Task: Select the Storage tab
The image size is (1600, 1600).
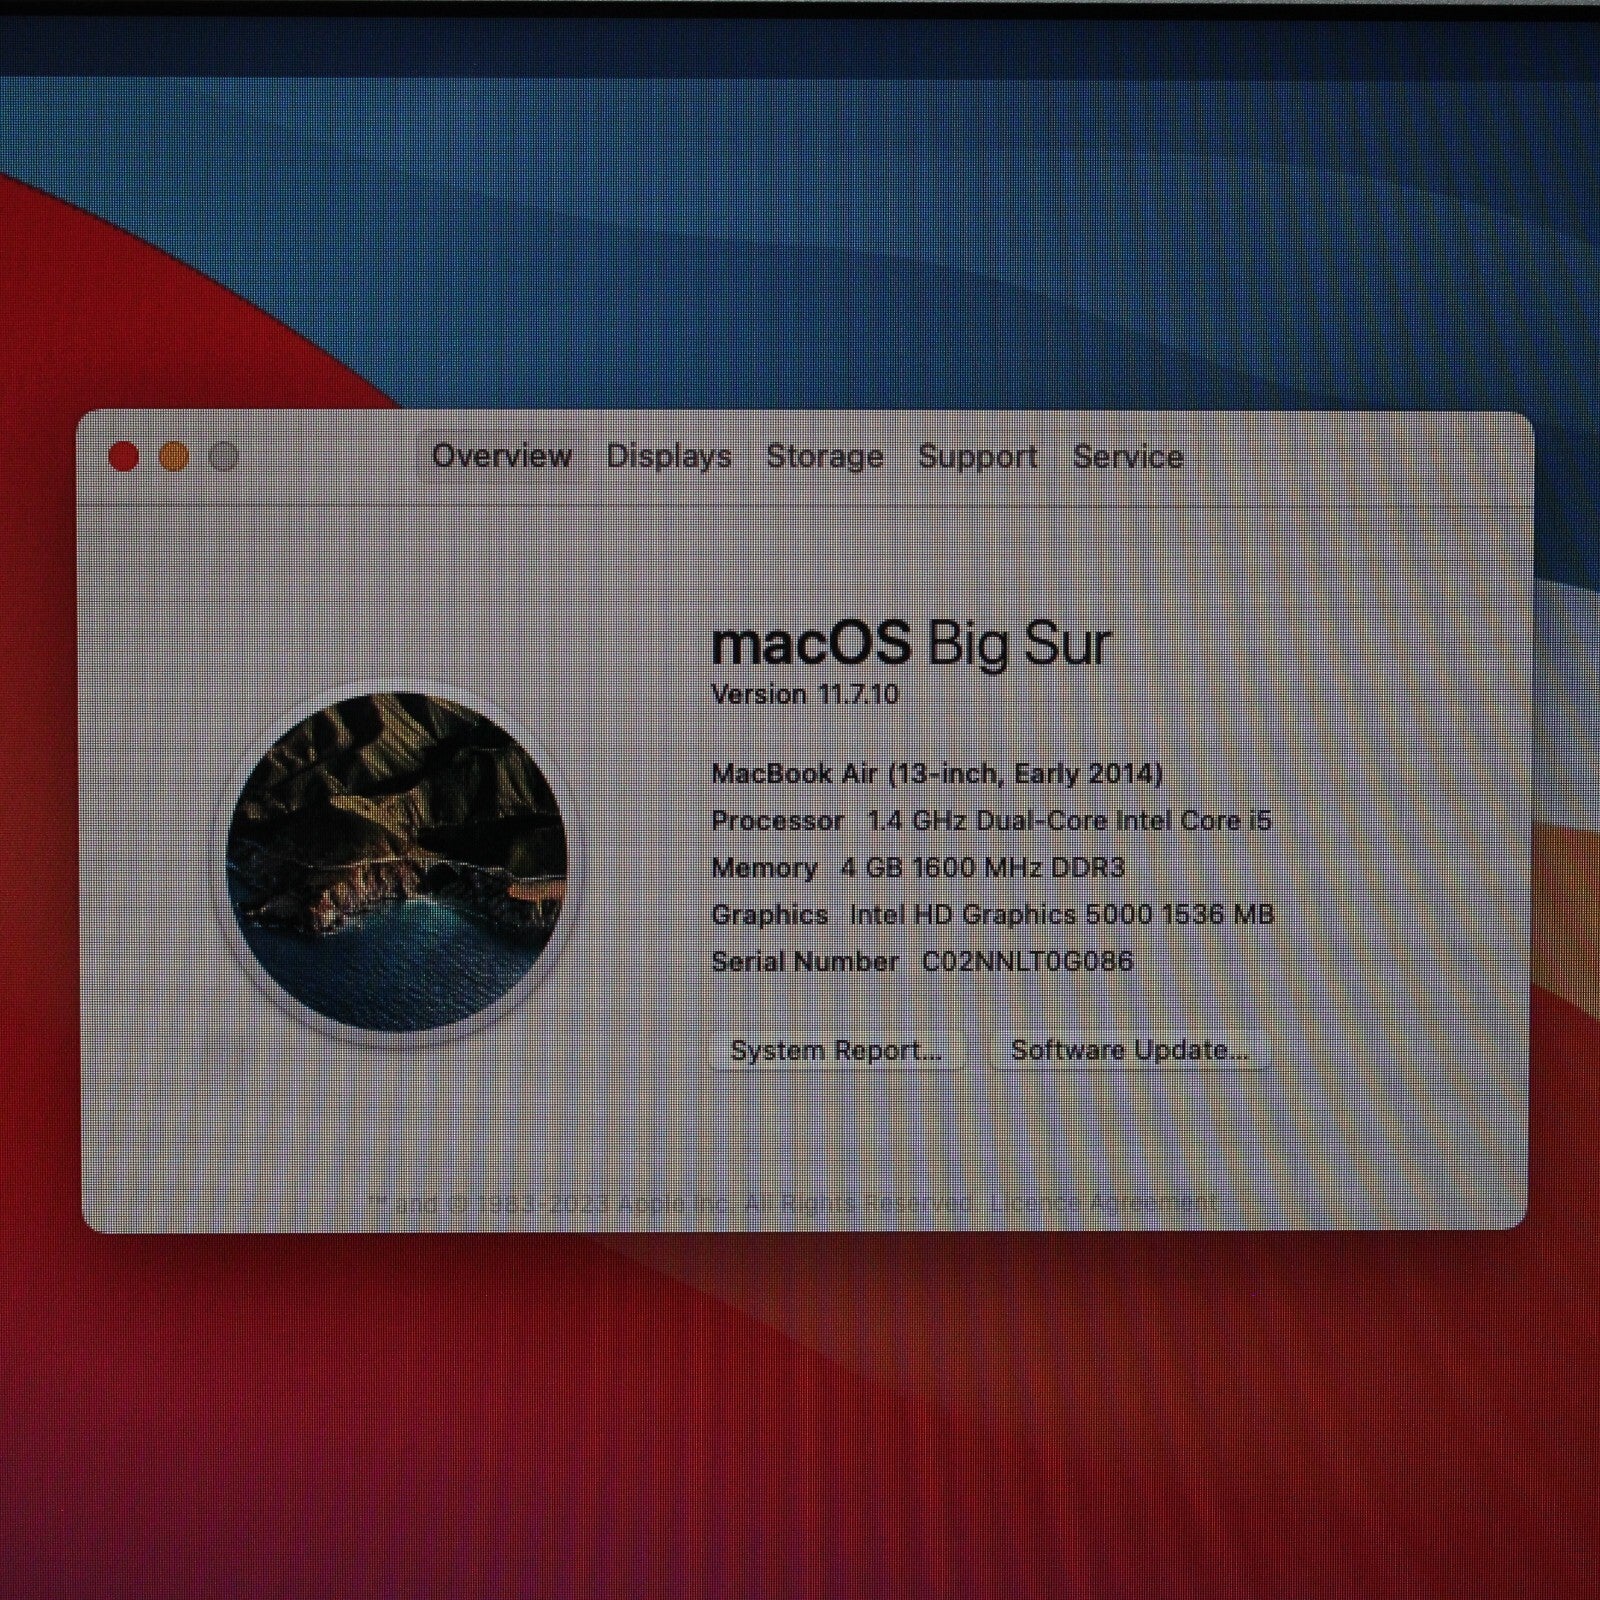Action: tap(824, 456)
